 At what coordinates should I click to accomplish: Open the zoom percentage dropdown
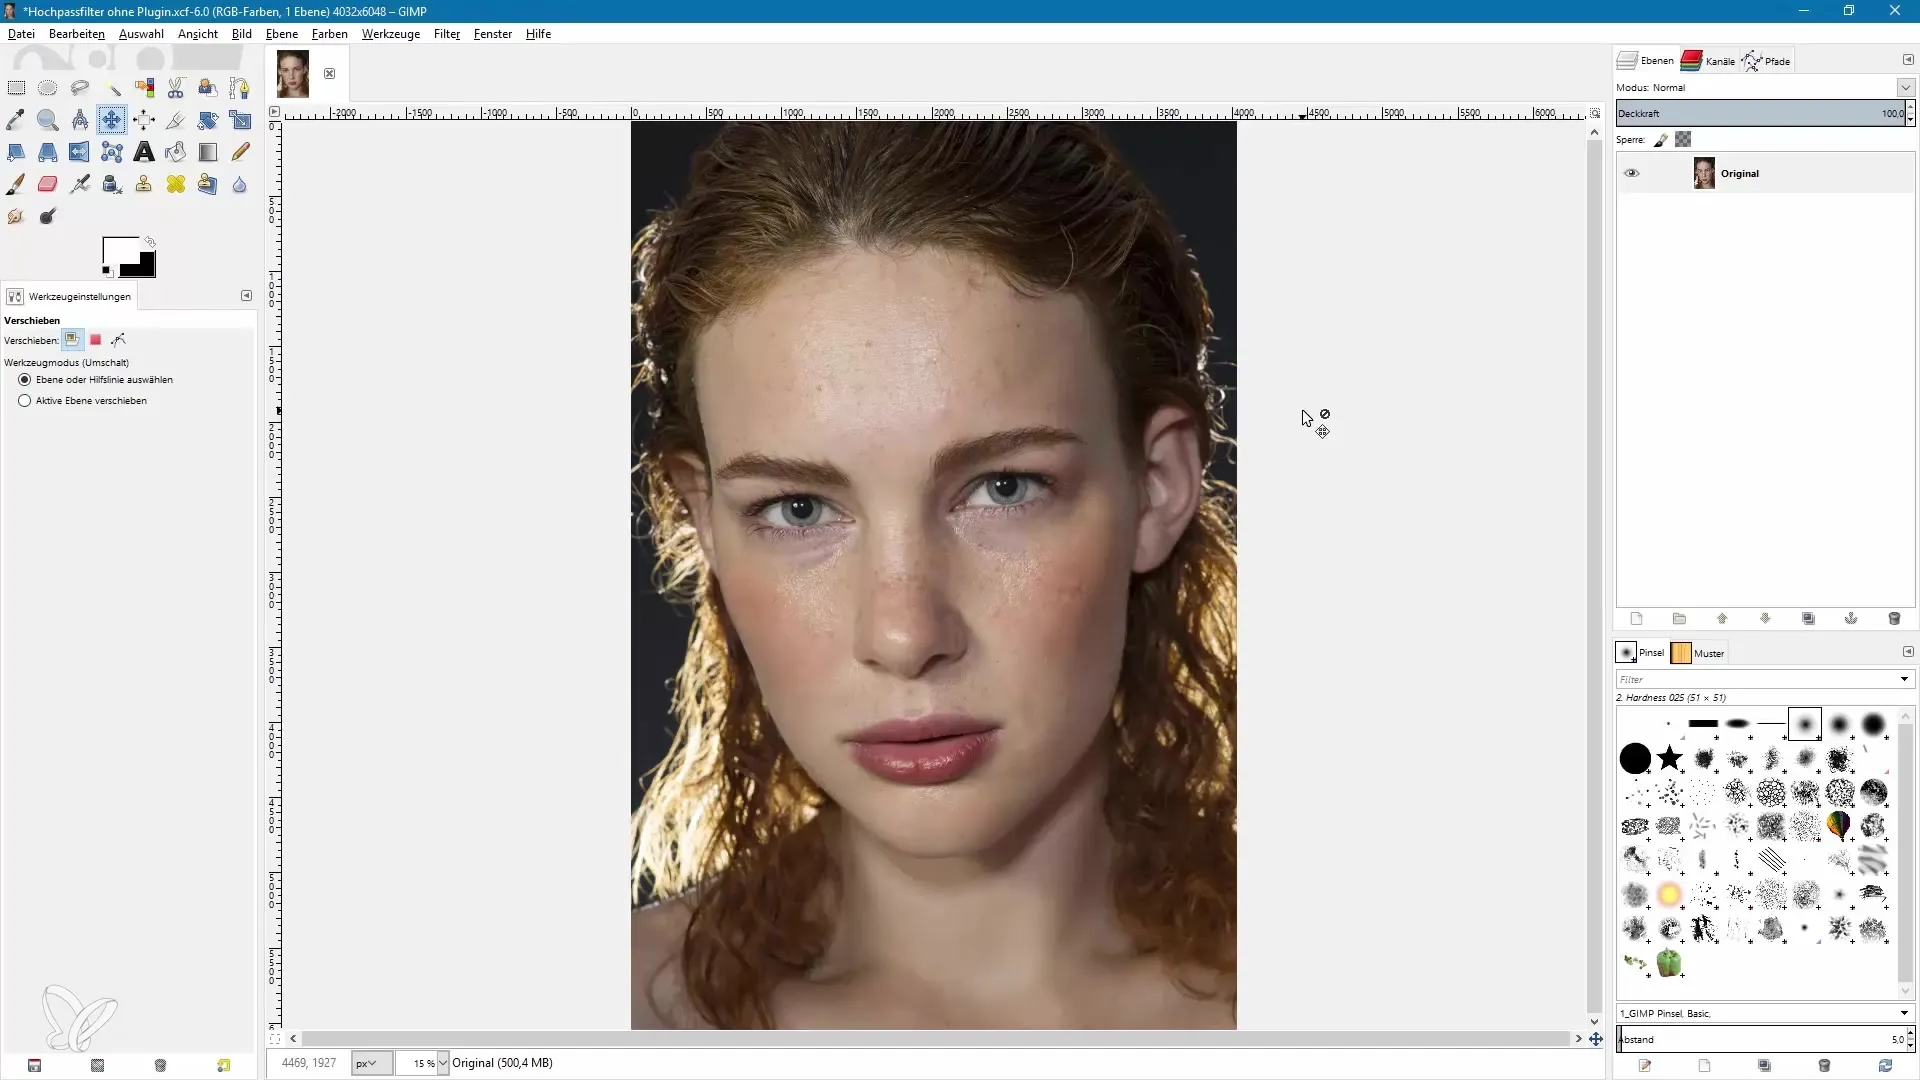[x=443, y=1063]
